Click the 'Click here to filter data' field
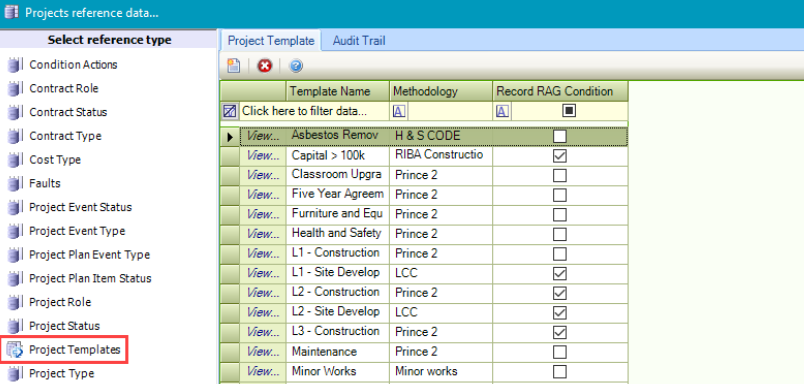This screenshot has height=384, width=804. click(305, 111)
